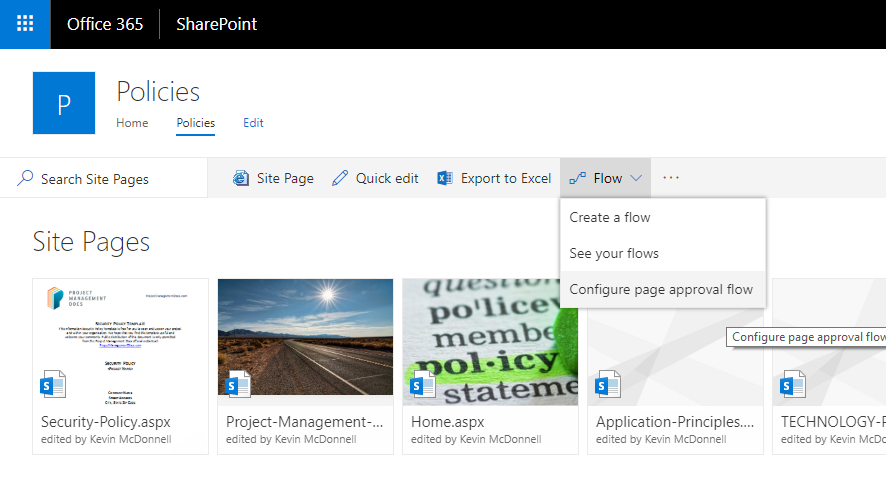Click the SharePoint header link

216,24
